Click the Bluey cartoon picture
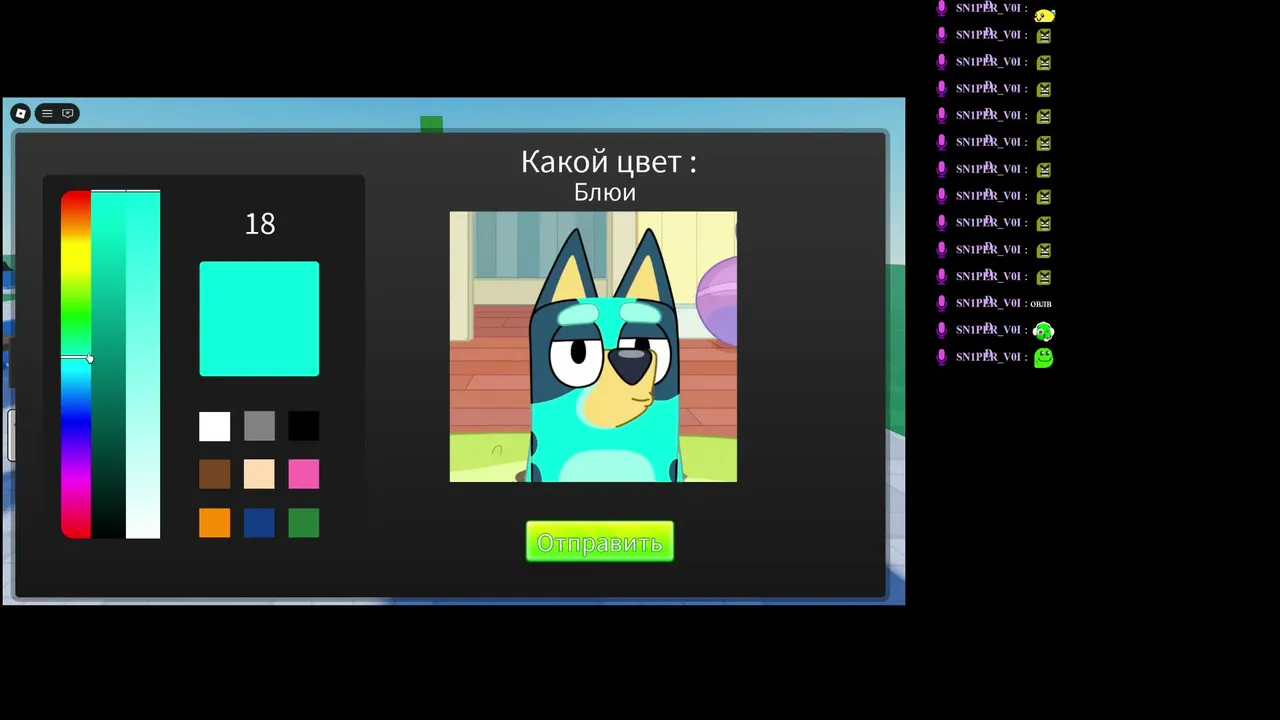The height and width of the screenshot is (720, 1280). coord(593,347)
